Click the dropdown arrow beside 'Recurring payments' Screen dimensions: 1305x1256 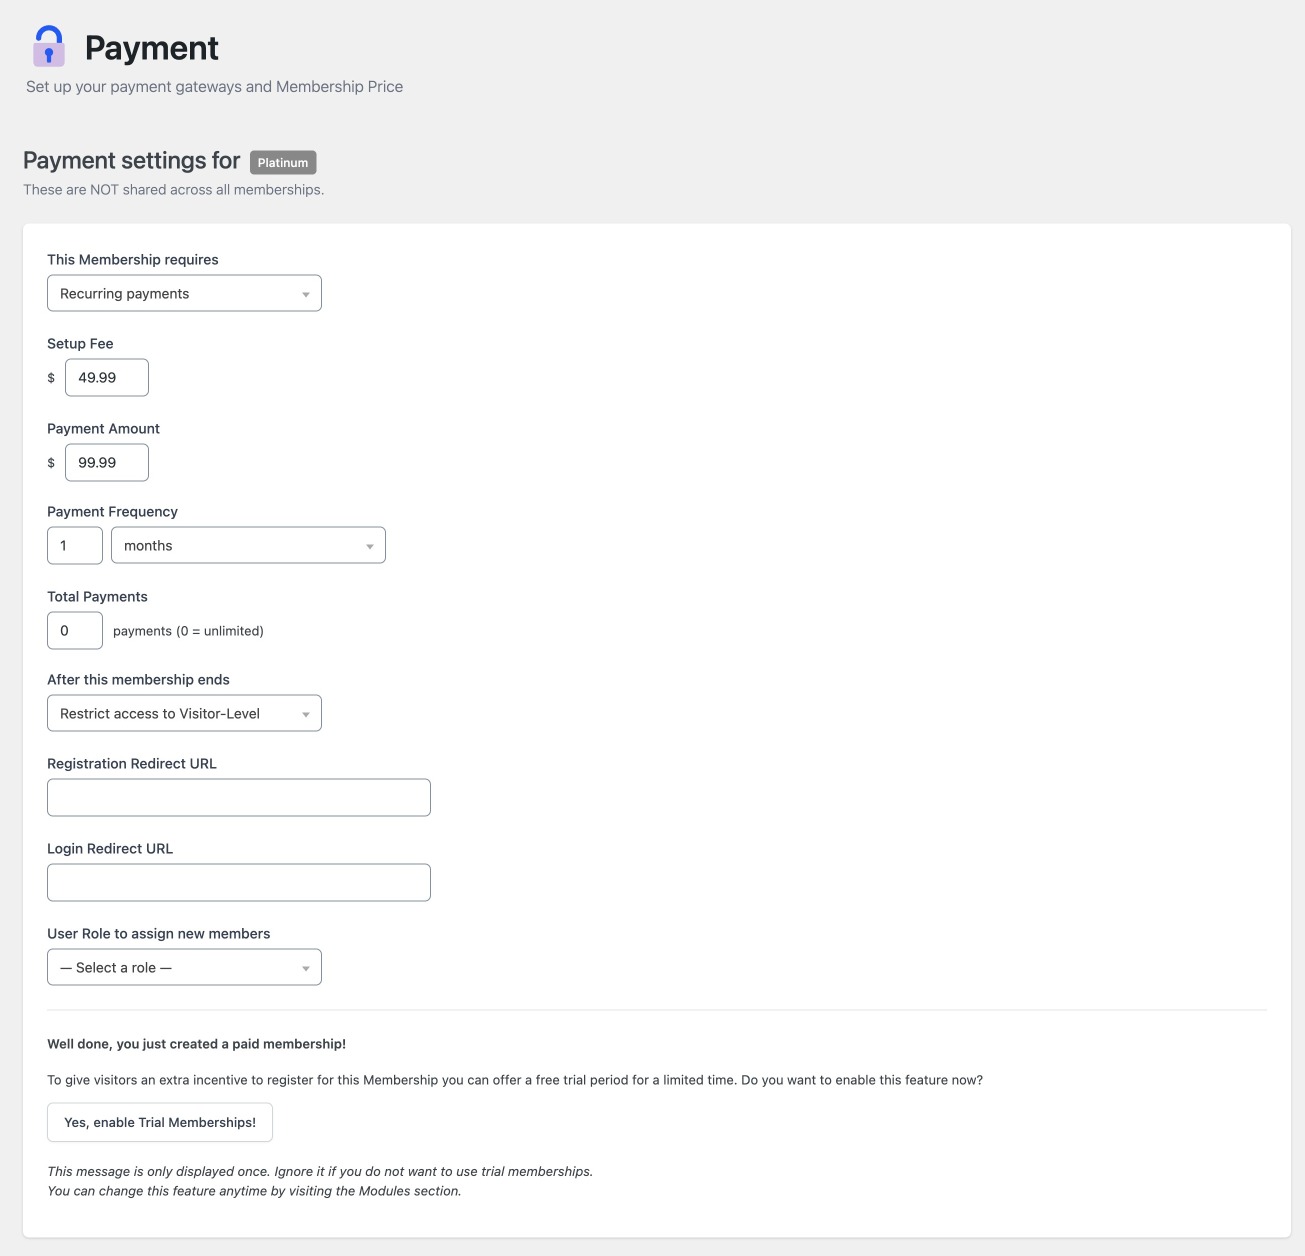pos(307,293)
